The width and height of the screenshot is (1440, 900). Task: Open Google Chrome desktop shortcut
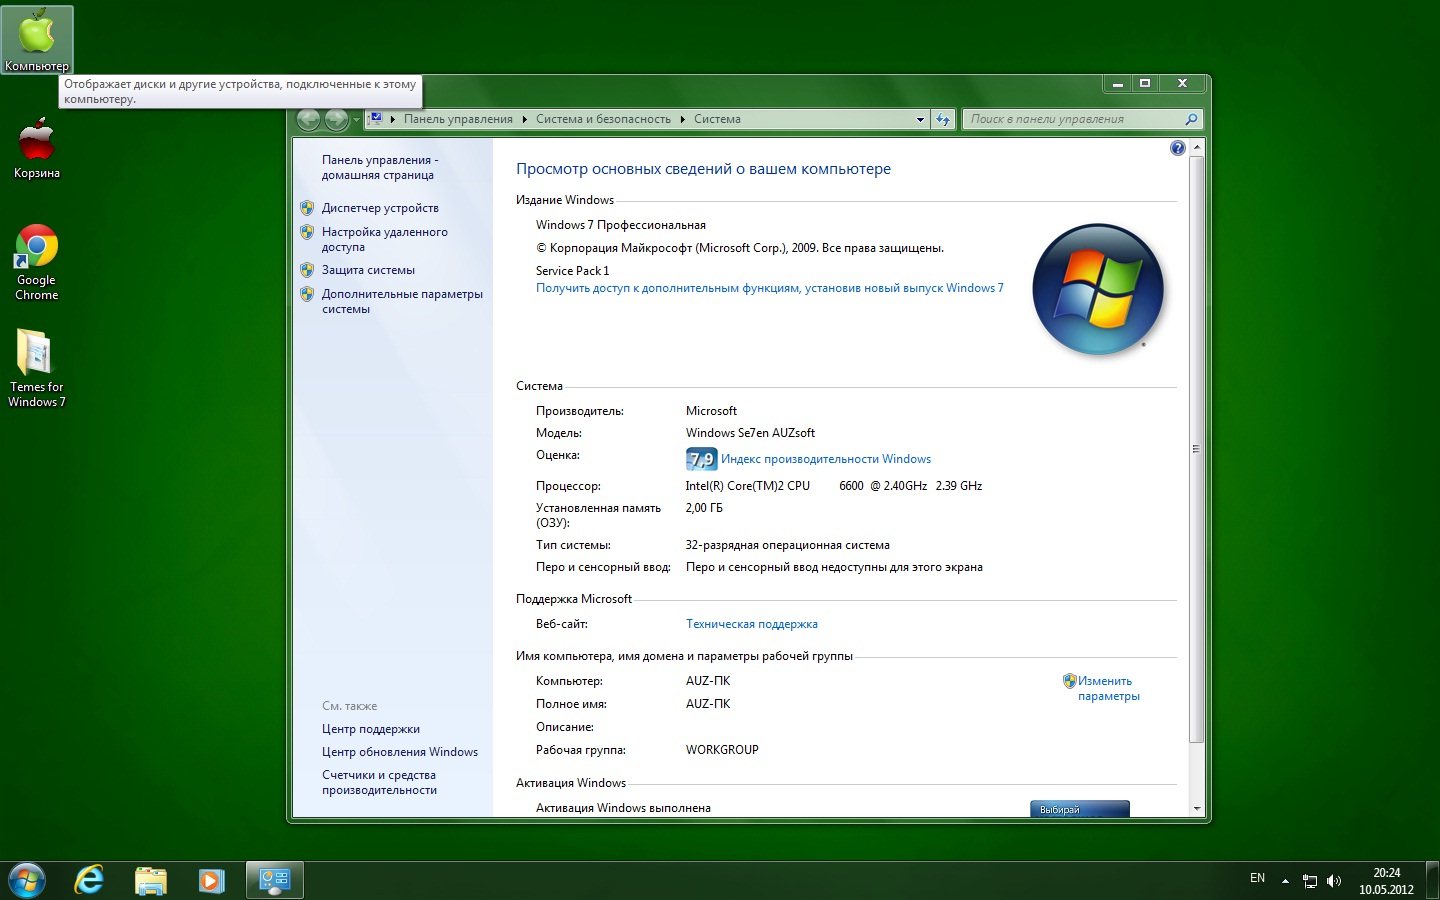pyautogui.click(x=37, y=262)
